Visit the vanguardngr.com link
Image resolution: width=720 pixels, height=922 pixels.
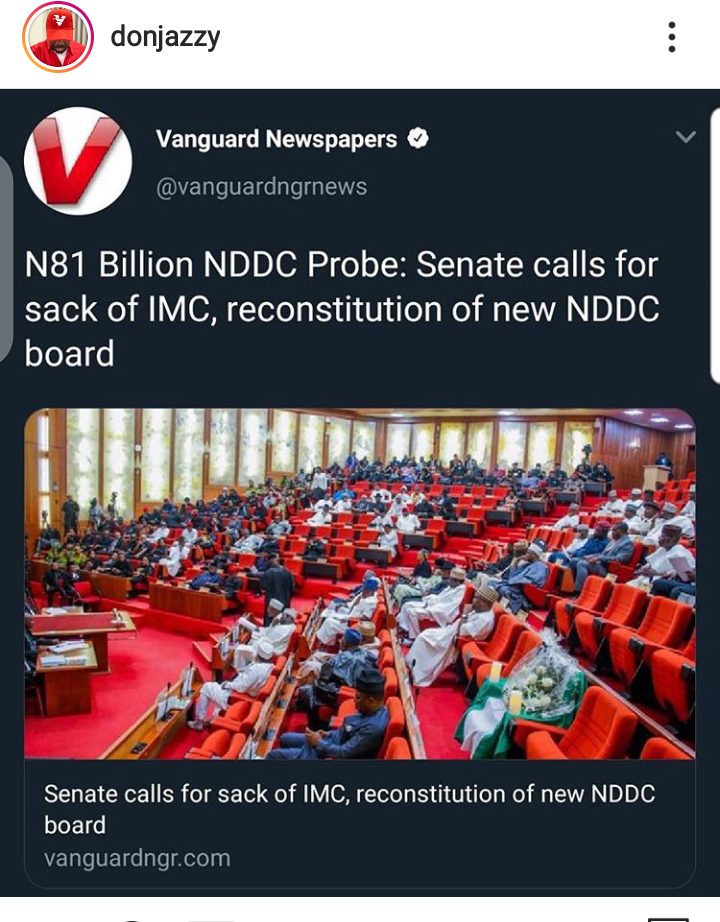[x=137, y=858]
